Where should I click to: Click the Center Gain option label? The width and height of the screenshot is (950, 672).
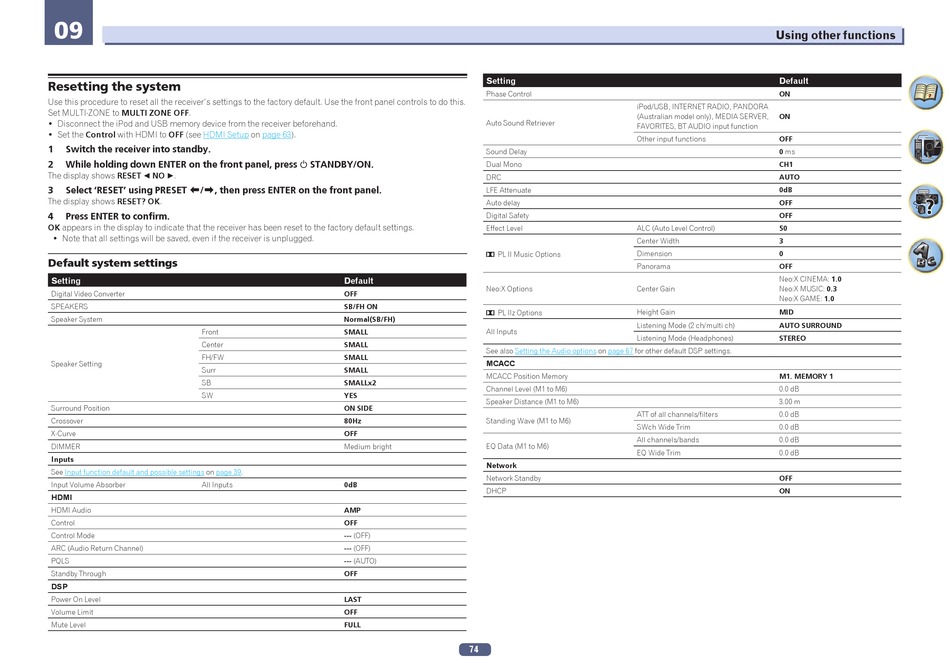(x=656, y=288)
